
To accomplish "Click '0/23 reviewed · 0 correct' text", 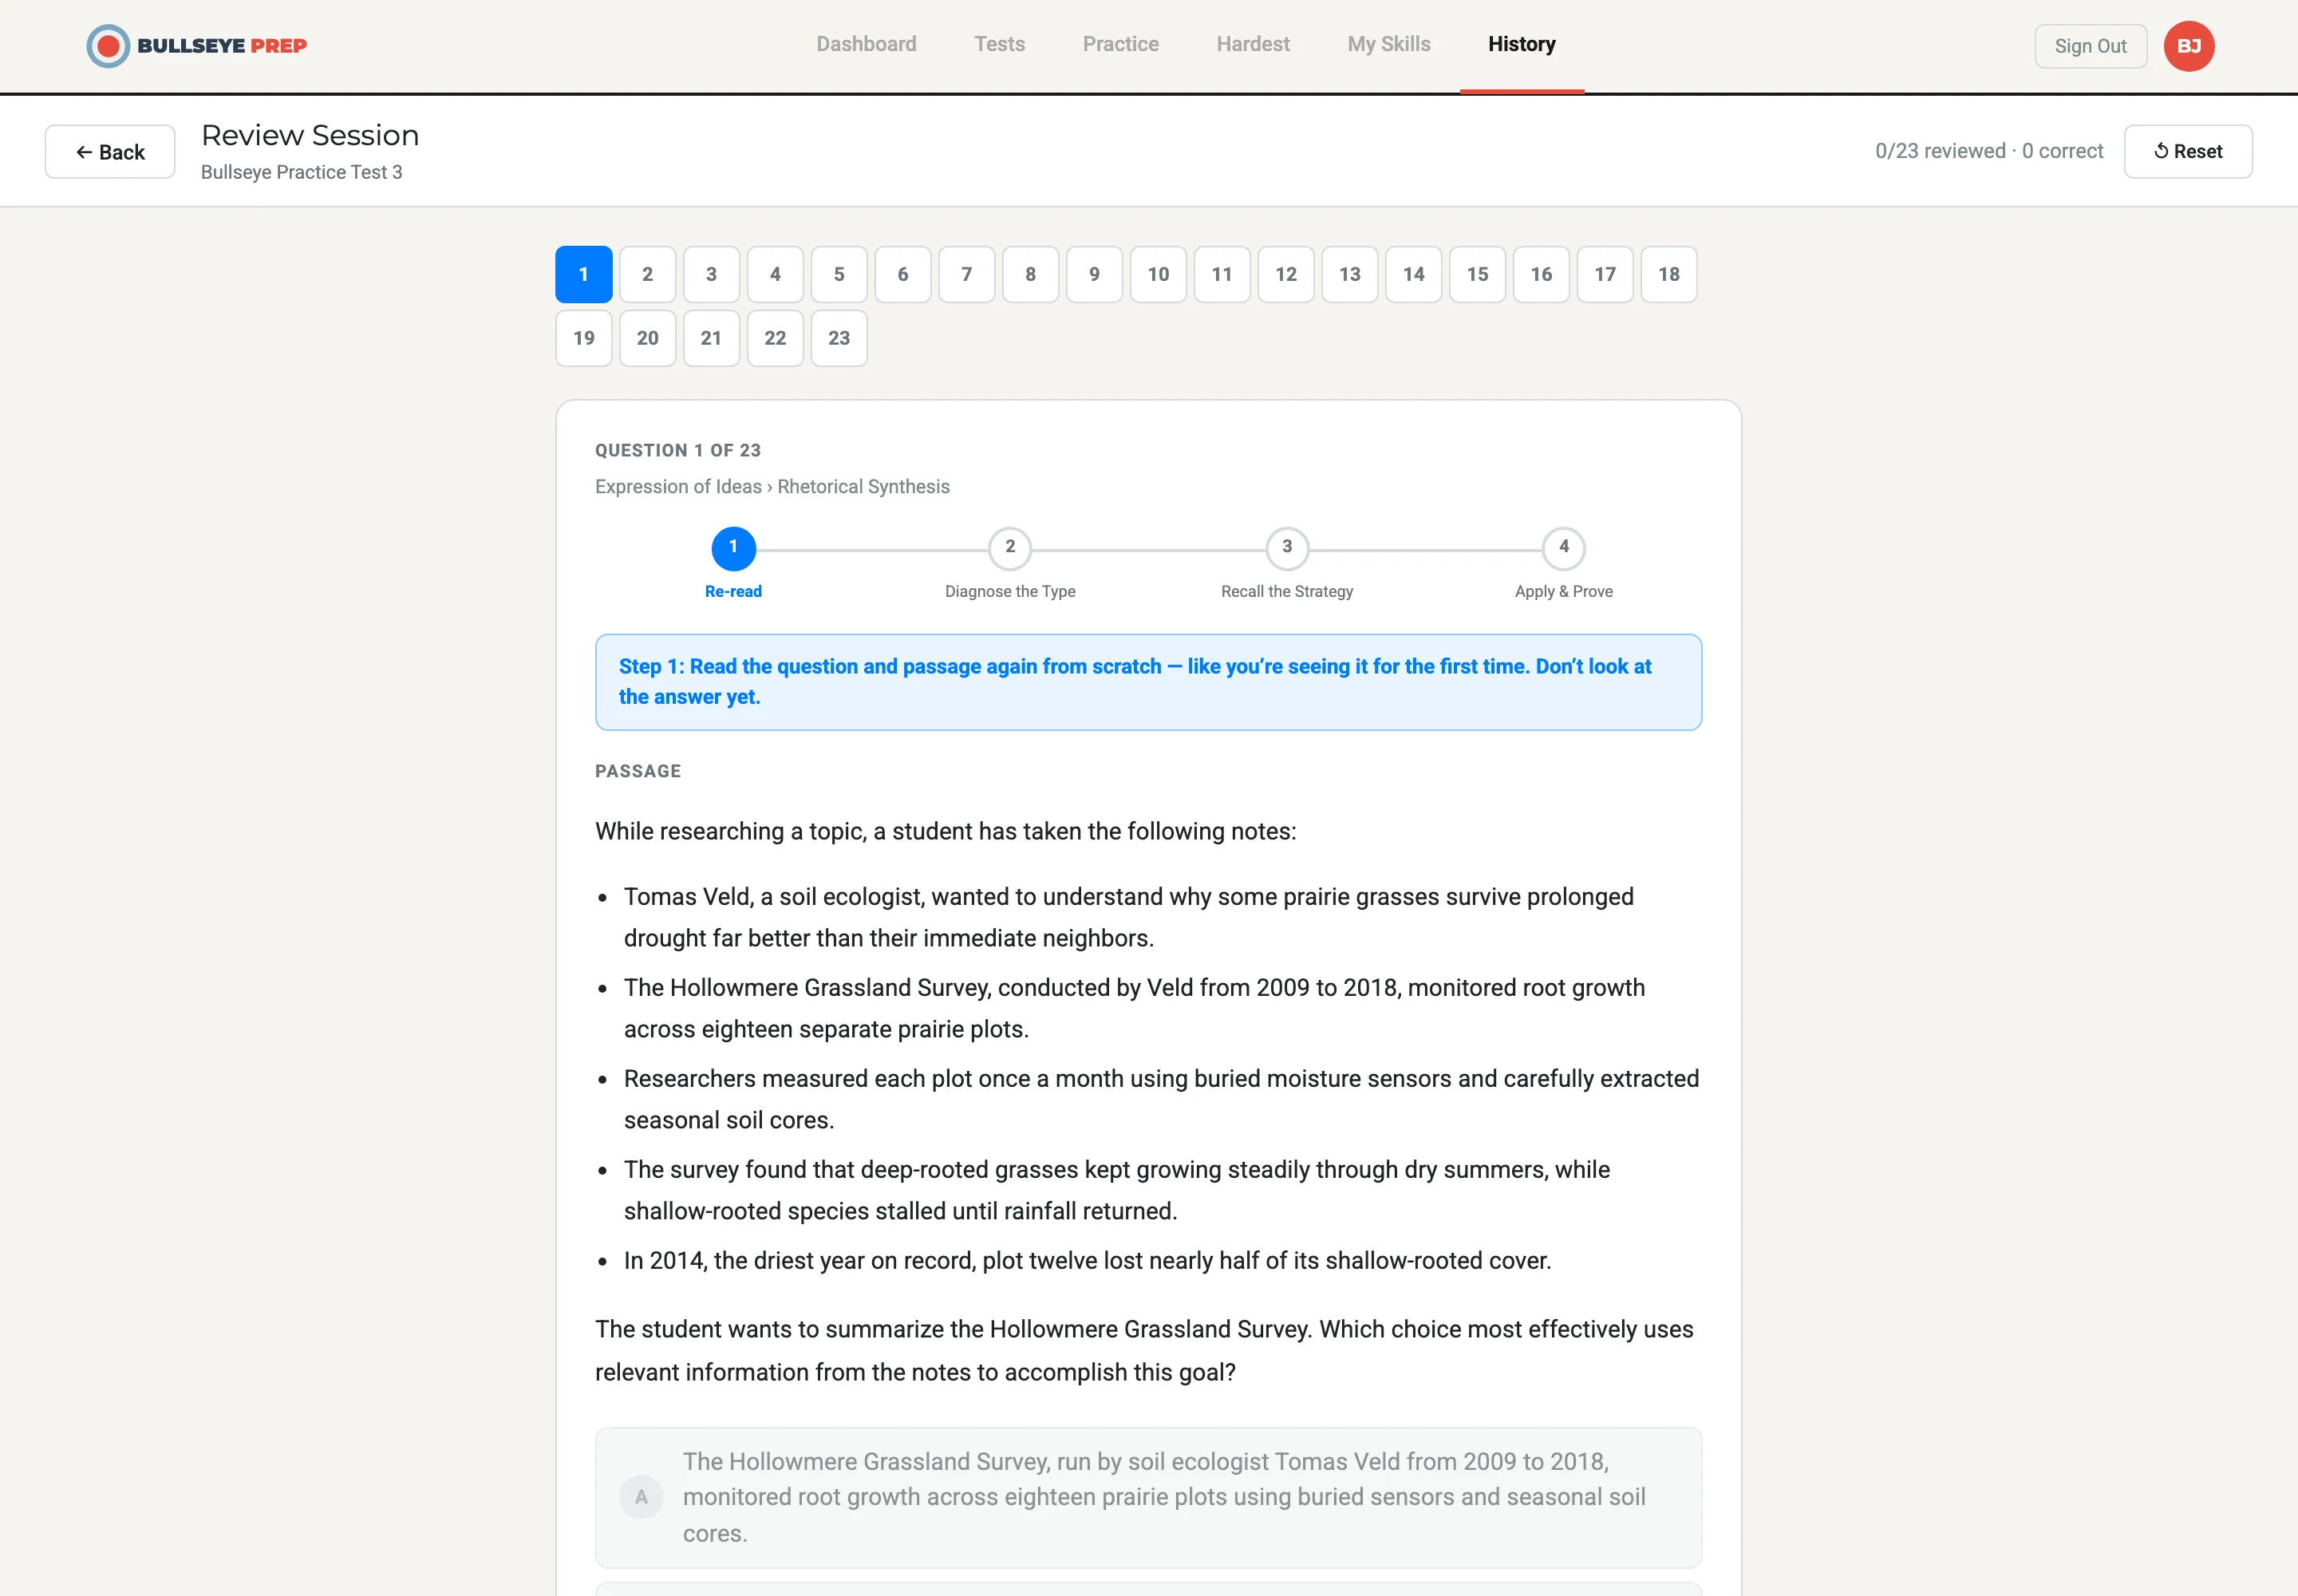I will [x=1989, y=151].
